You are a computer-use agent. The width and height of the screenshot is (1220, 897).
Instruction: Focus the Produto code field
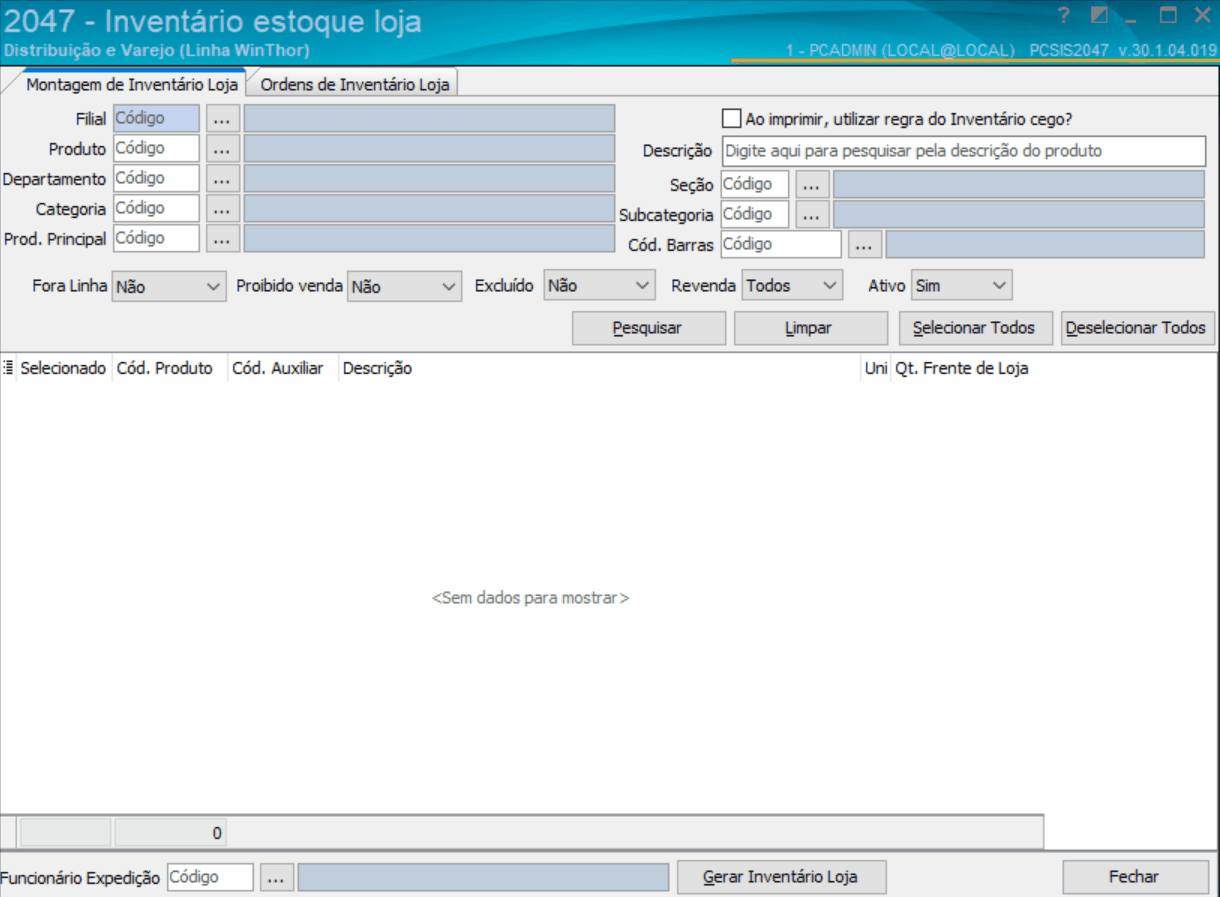click(x=156, y=148)
